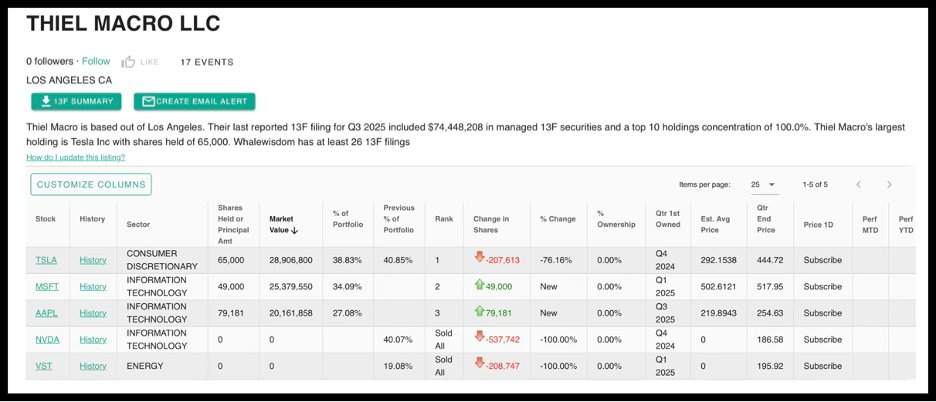The image size is (936, 402).
Task: Create an email alert
Action: click(195, 101)
